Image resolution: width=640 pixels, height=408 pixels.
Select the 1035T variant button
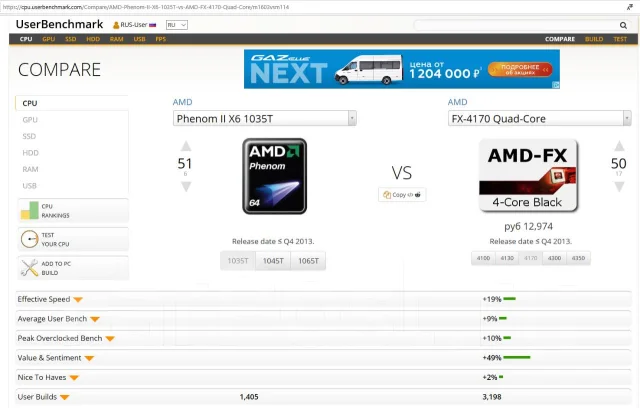(238, 261)
